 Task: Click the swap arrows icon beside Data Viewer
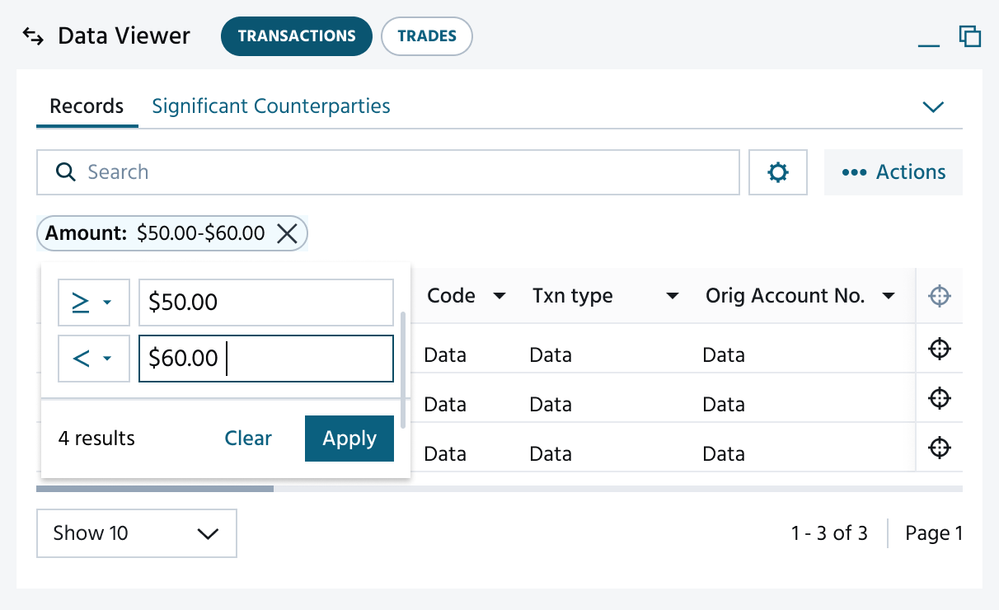(33, 37)
